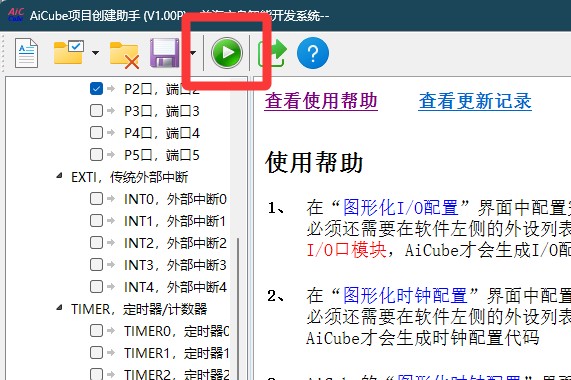
Task: Click the green play generate button
Action: pos(227,53)
